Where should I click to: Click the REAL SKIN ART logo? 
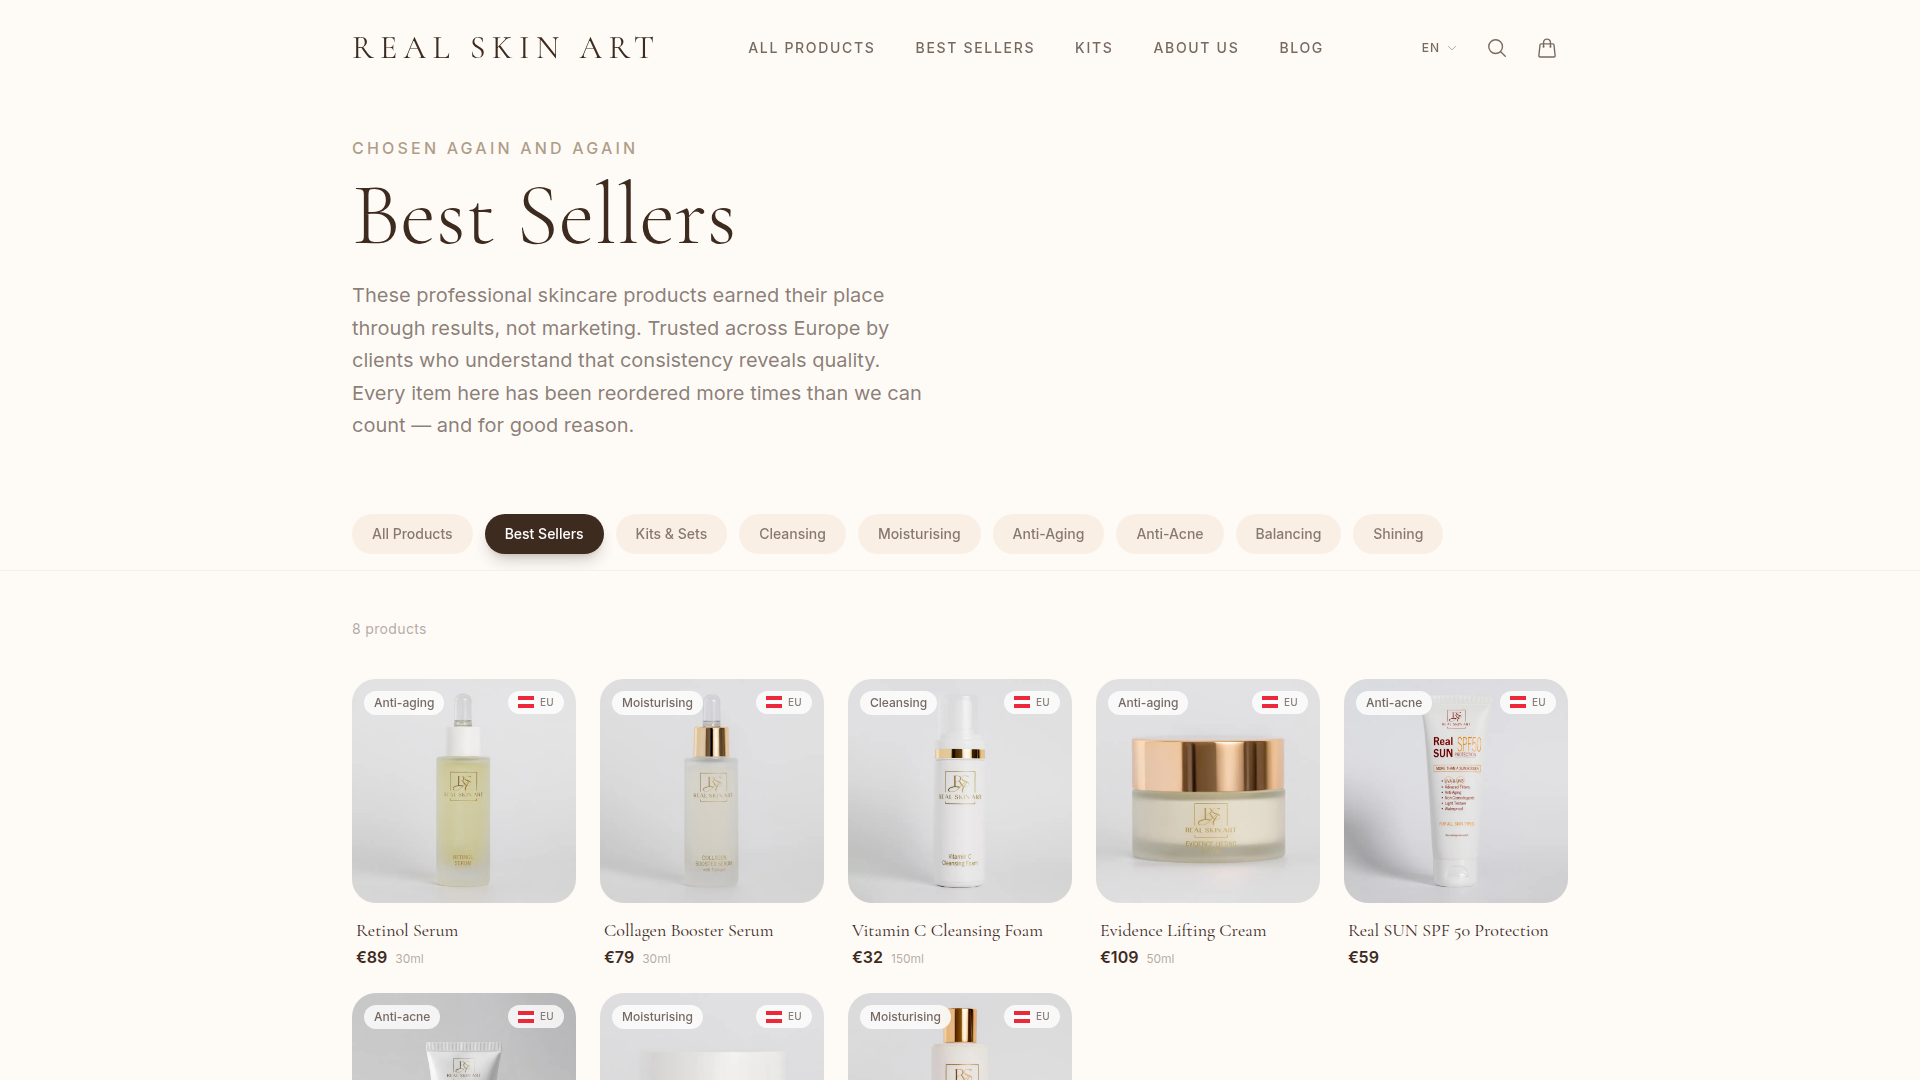[504, 48]
